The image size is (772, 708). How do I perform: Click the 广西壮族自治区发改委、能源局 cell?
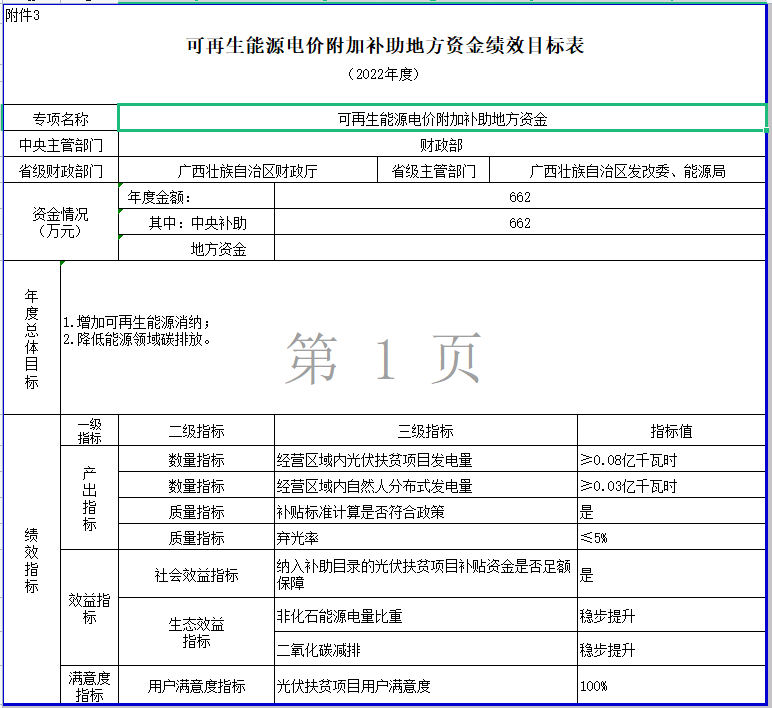click(627, 171)
